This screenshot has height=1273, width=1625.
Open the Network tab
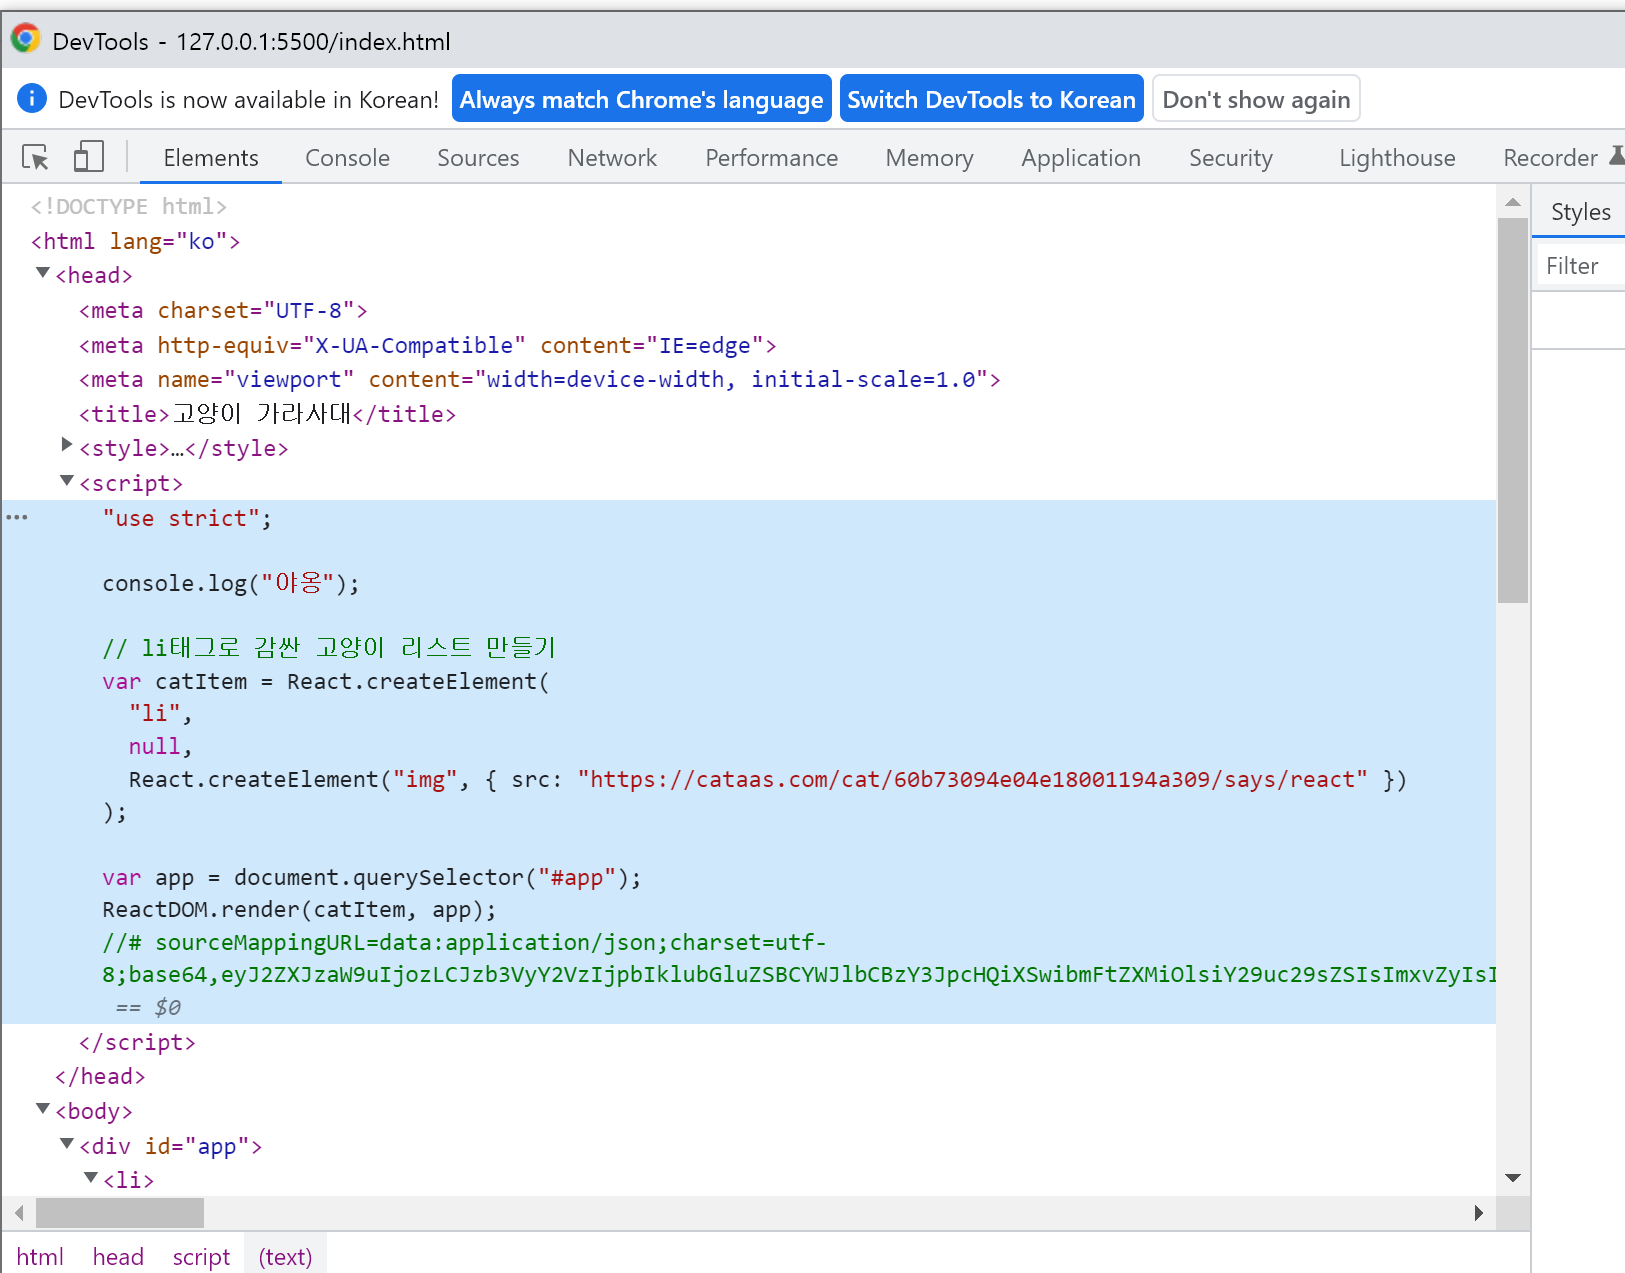[x=612, y=158]
